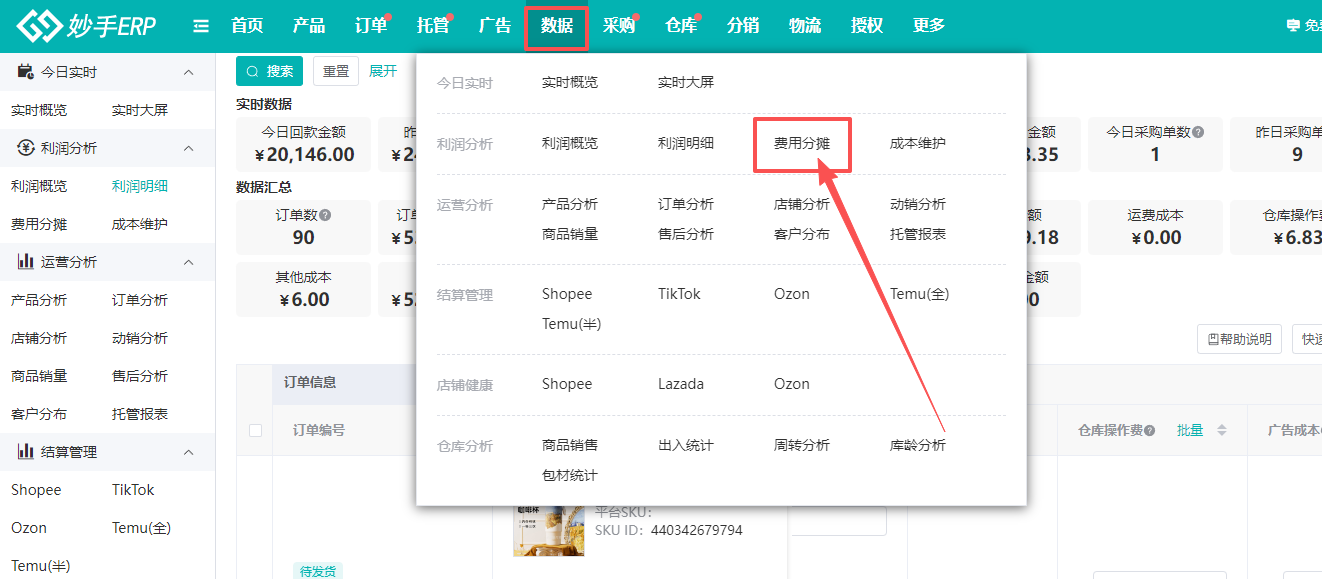
Task: Open the 订单 top navigation tab
Action: click(x=371, y=26)
